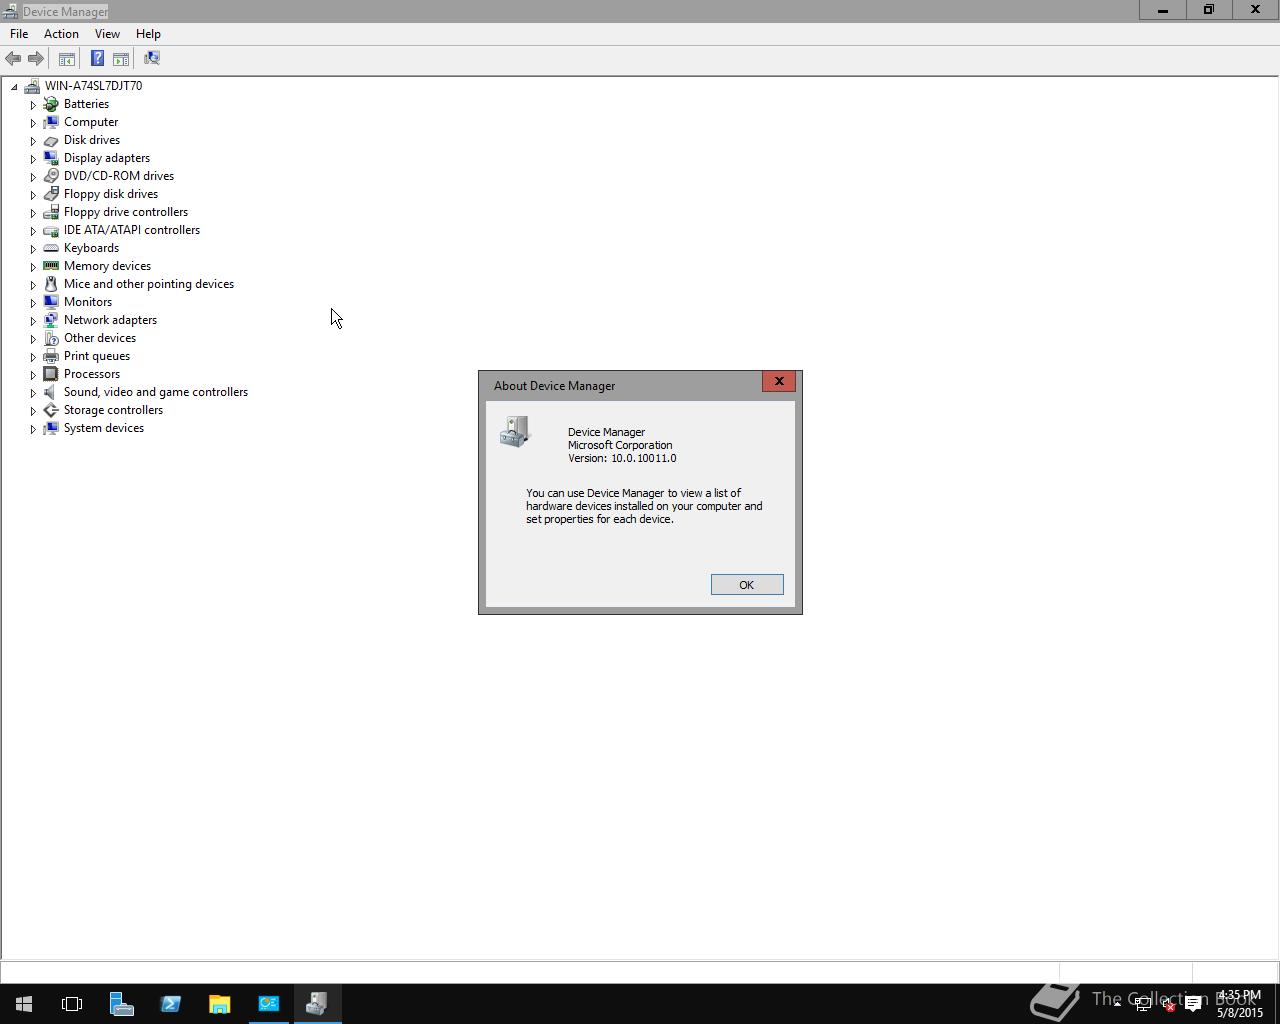This screenshot has height=1024, width=1280.
Task: Click the network status tray icon
Action: [1143, 1005]
